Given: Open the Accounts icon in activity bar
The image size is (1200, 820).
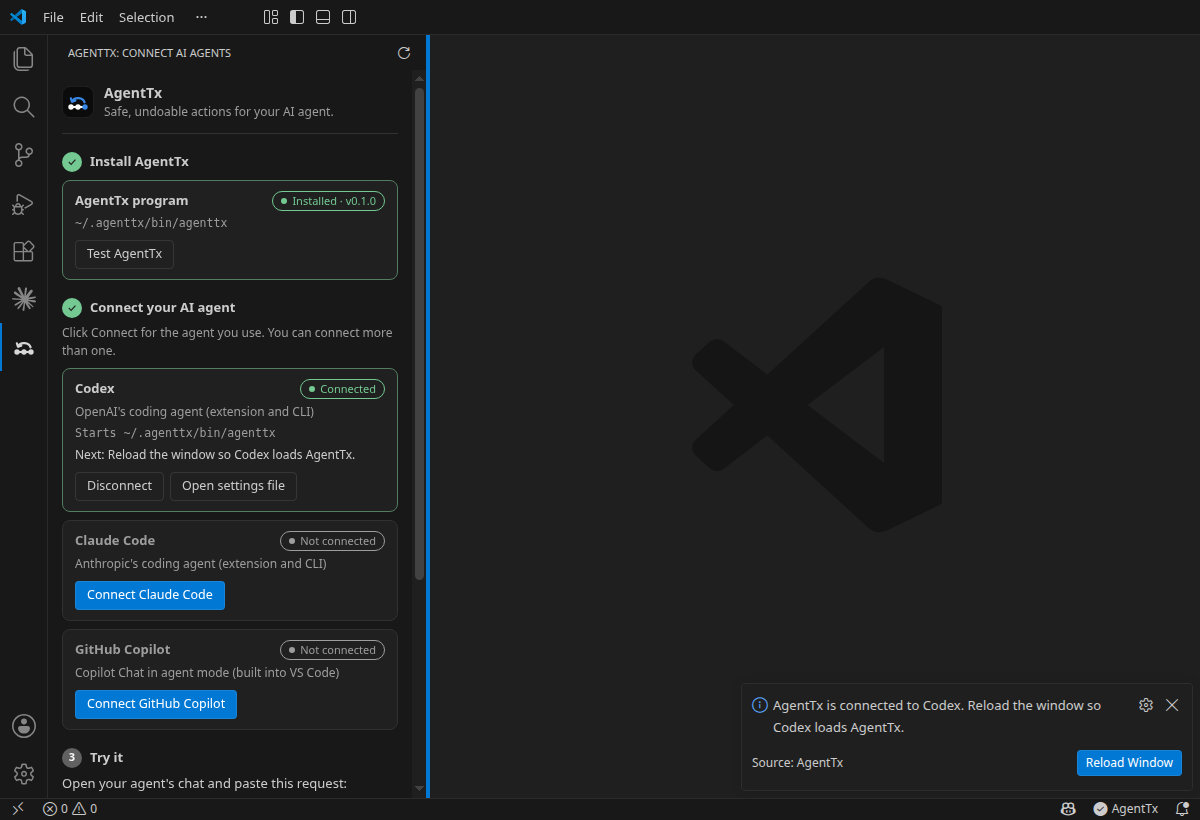Looking at the screenshot, I should [23, 726].
